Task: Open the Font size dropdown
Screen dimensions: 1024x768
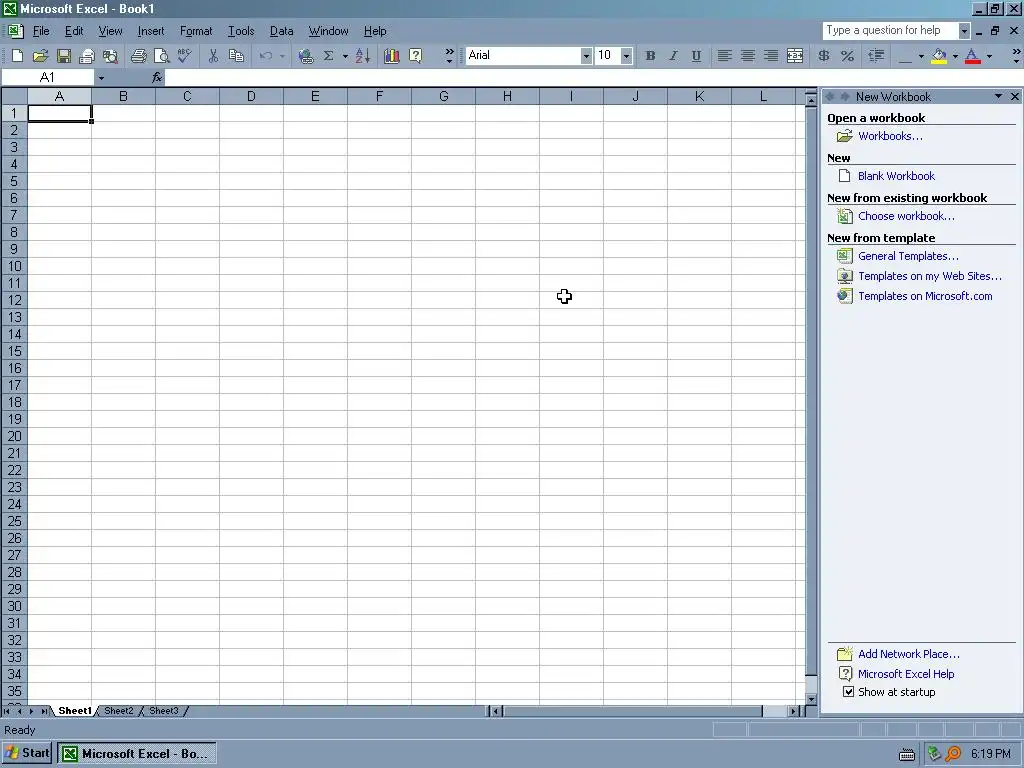Action: tap(626, 56)
